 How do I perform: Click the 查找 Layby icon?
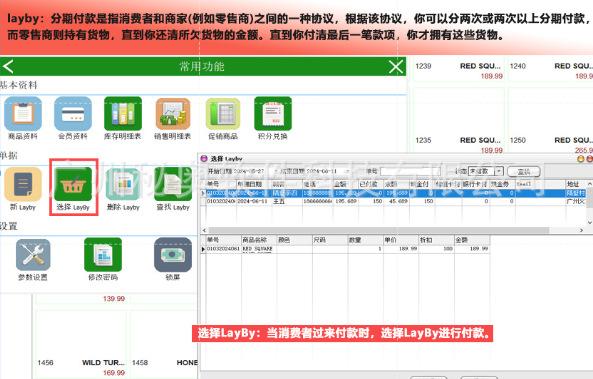click(173, 184)
